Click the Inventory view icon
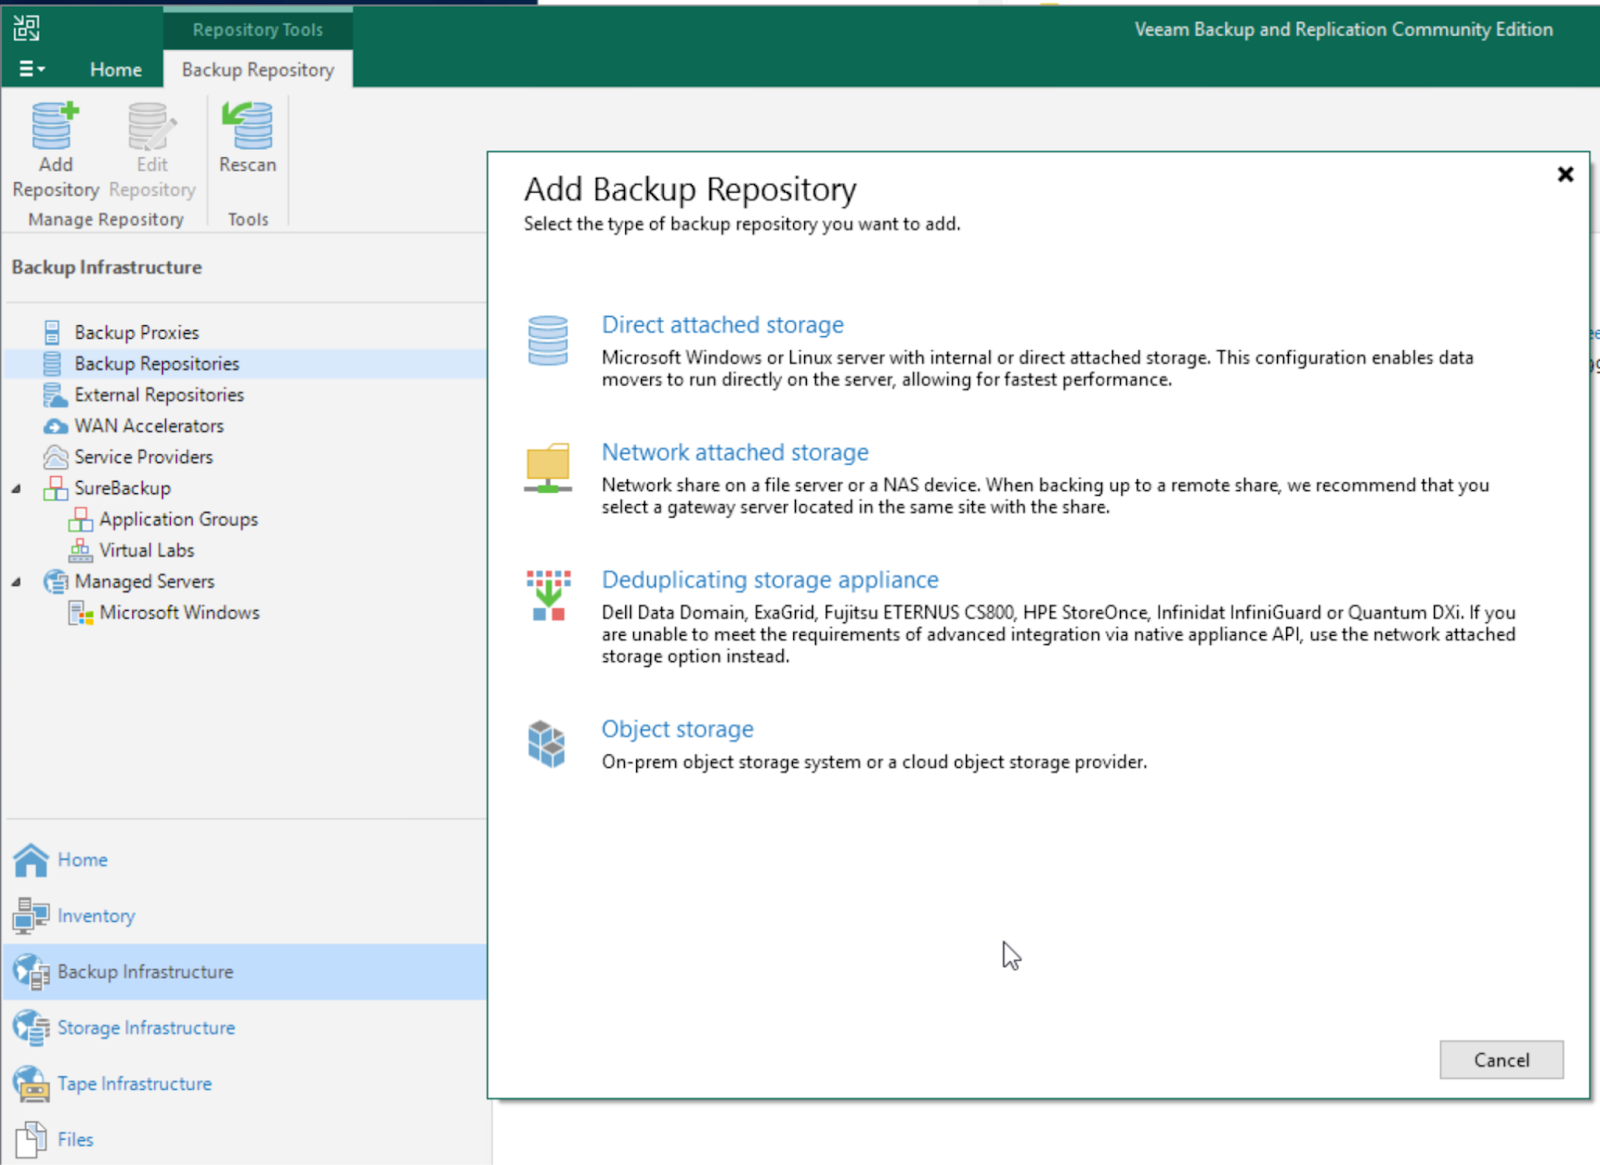This screenshot has width=1600, height=1165. point(31,915)
